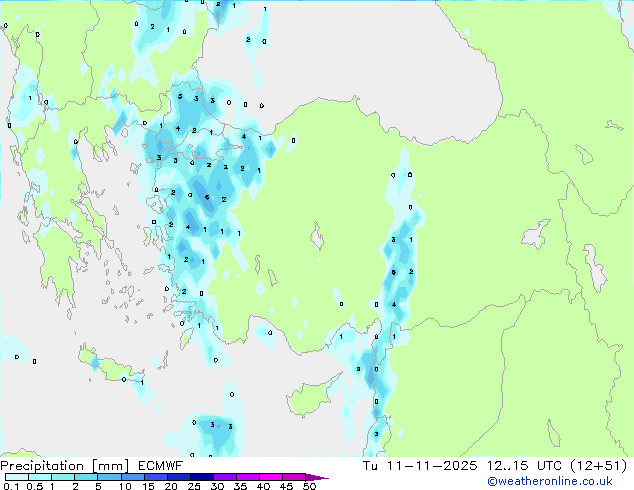The height and width of the screenshot is (490, 634).
Task: Open the weatheronline.co.uk copyright link
Action: pos(550,481)
